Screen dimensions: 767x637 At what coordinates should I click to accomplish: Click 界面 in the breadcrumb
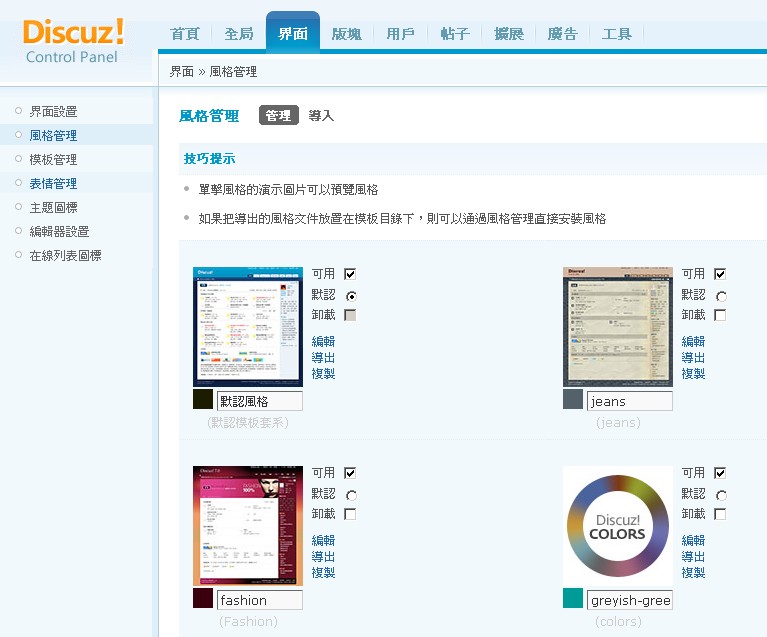(x=181, y=71)
